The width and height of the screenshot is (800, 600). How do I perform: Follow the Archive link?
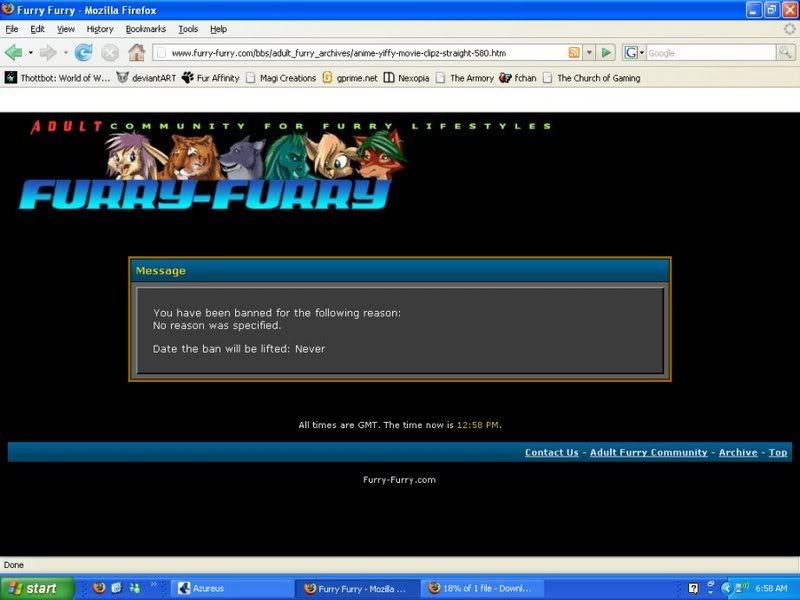pyautogui.click(x=738, y=452)
